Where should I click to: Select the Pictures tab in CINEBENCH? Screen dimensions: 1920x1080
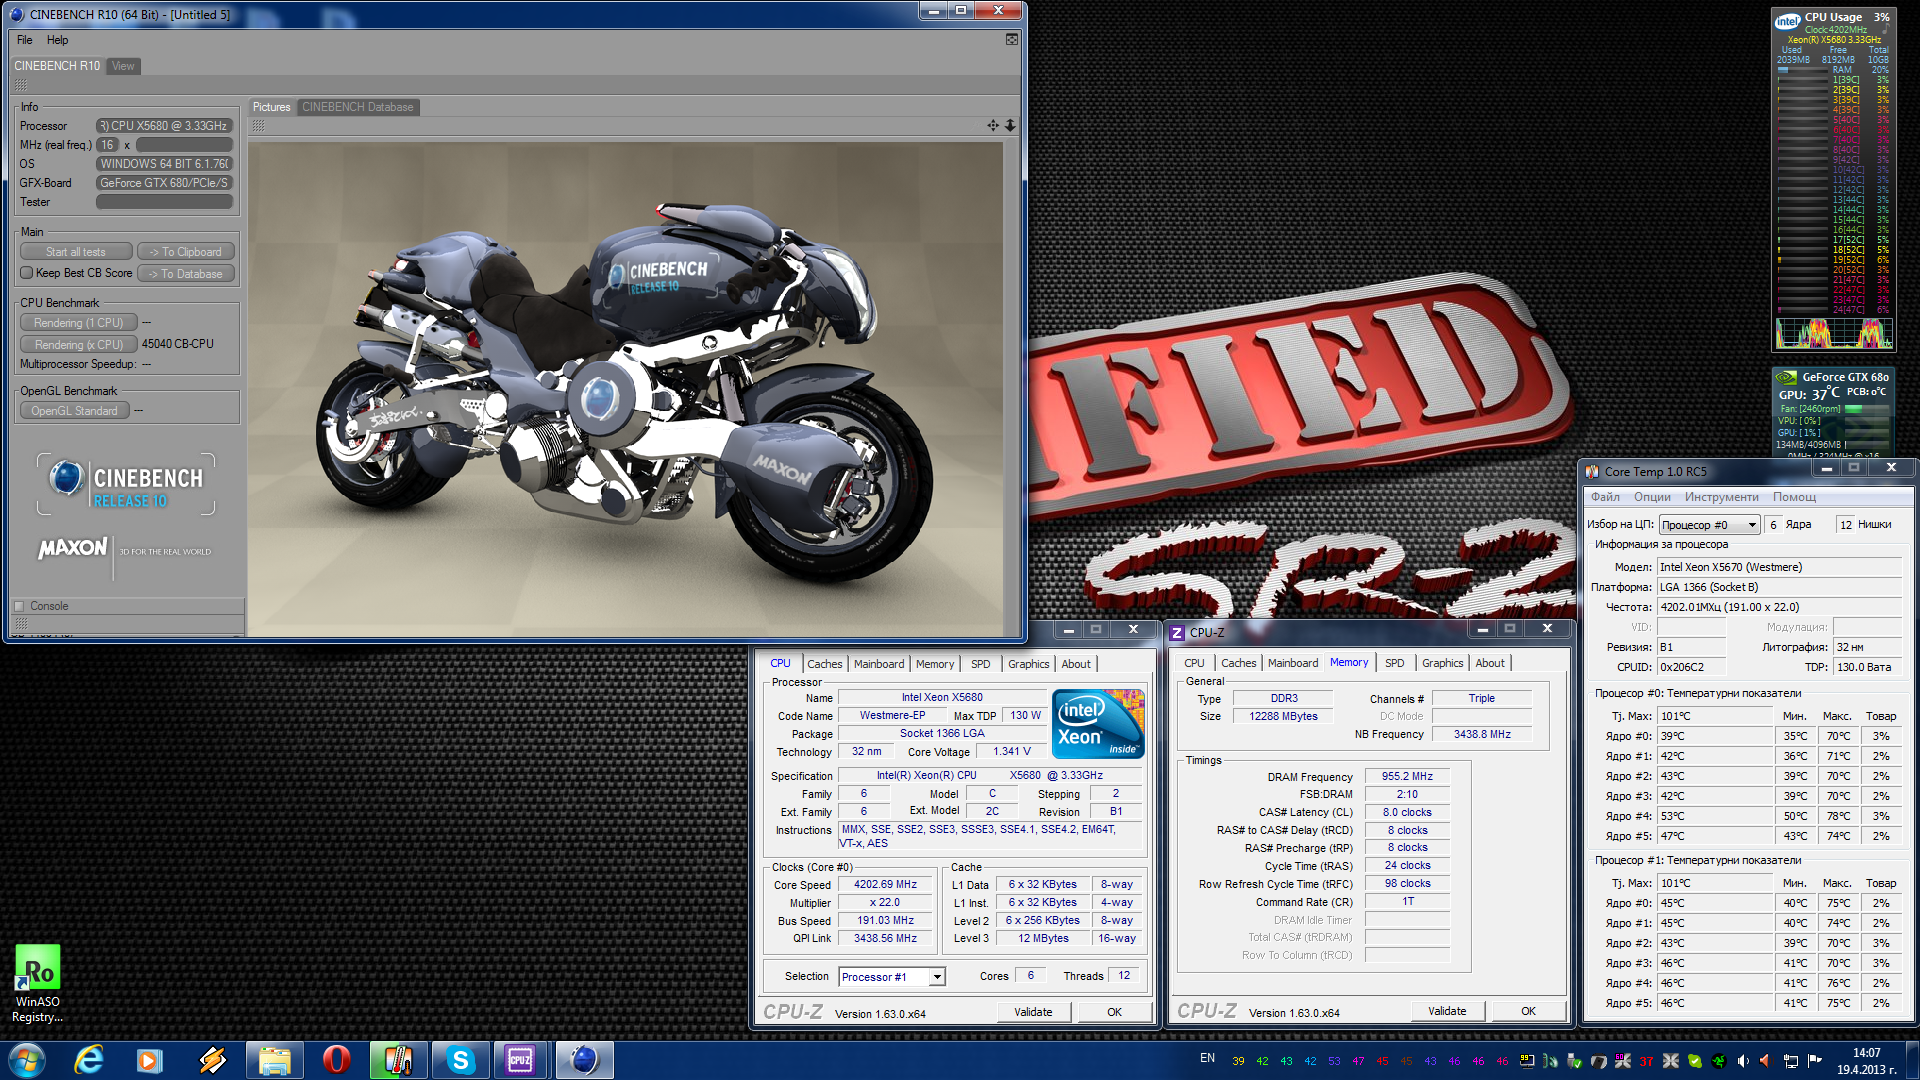tap(271, 107)
